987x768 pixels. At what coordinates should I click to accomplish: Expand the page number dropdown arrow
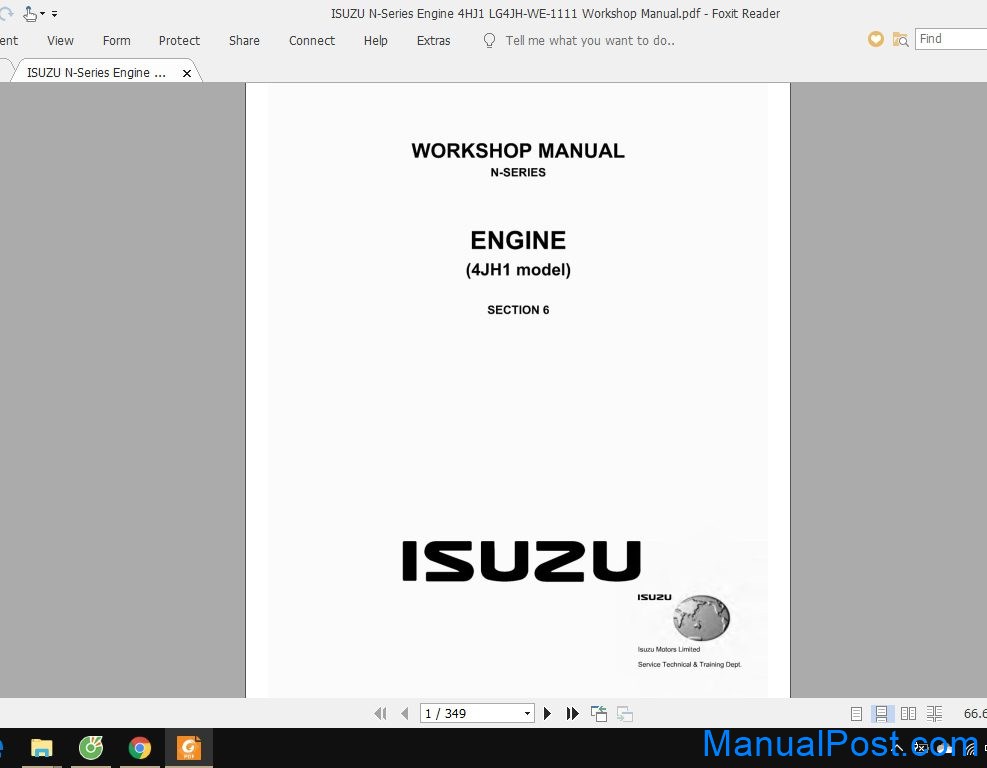click(x=527, y=714)
